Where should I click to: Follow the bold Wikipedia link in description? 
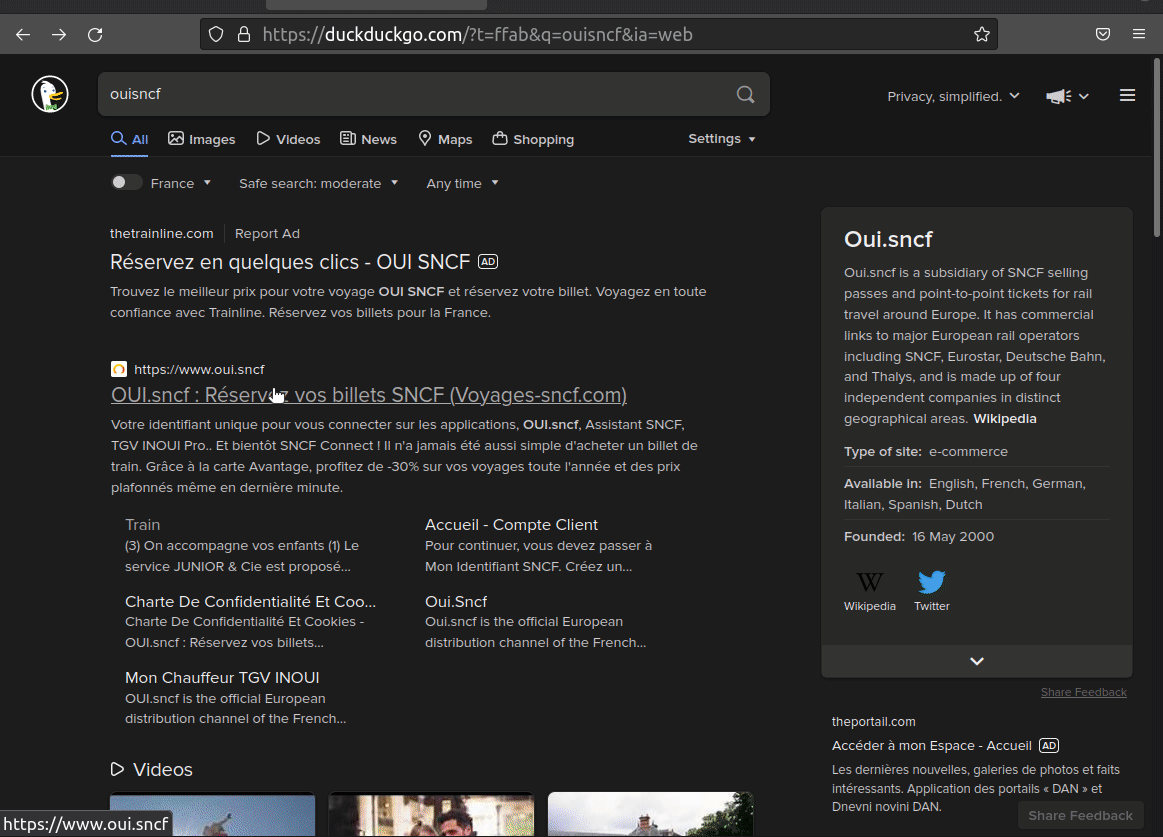pyautogui.click(x=1004, y=418)
